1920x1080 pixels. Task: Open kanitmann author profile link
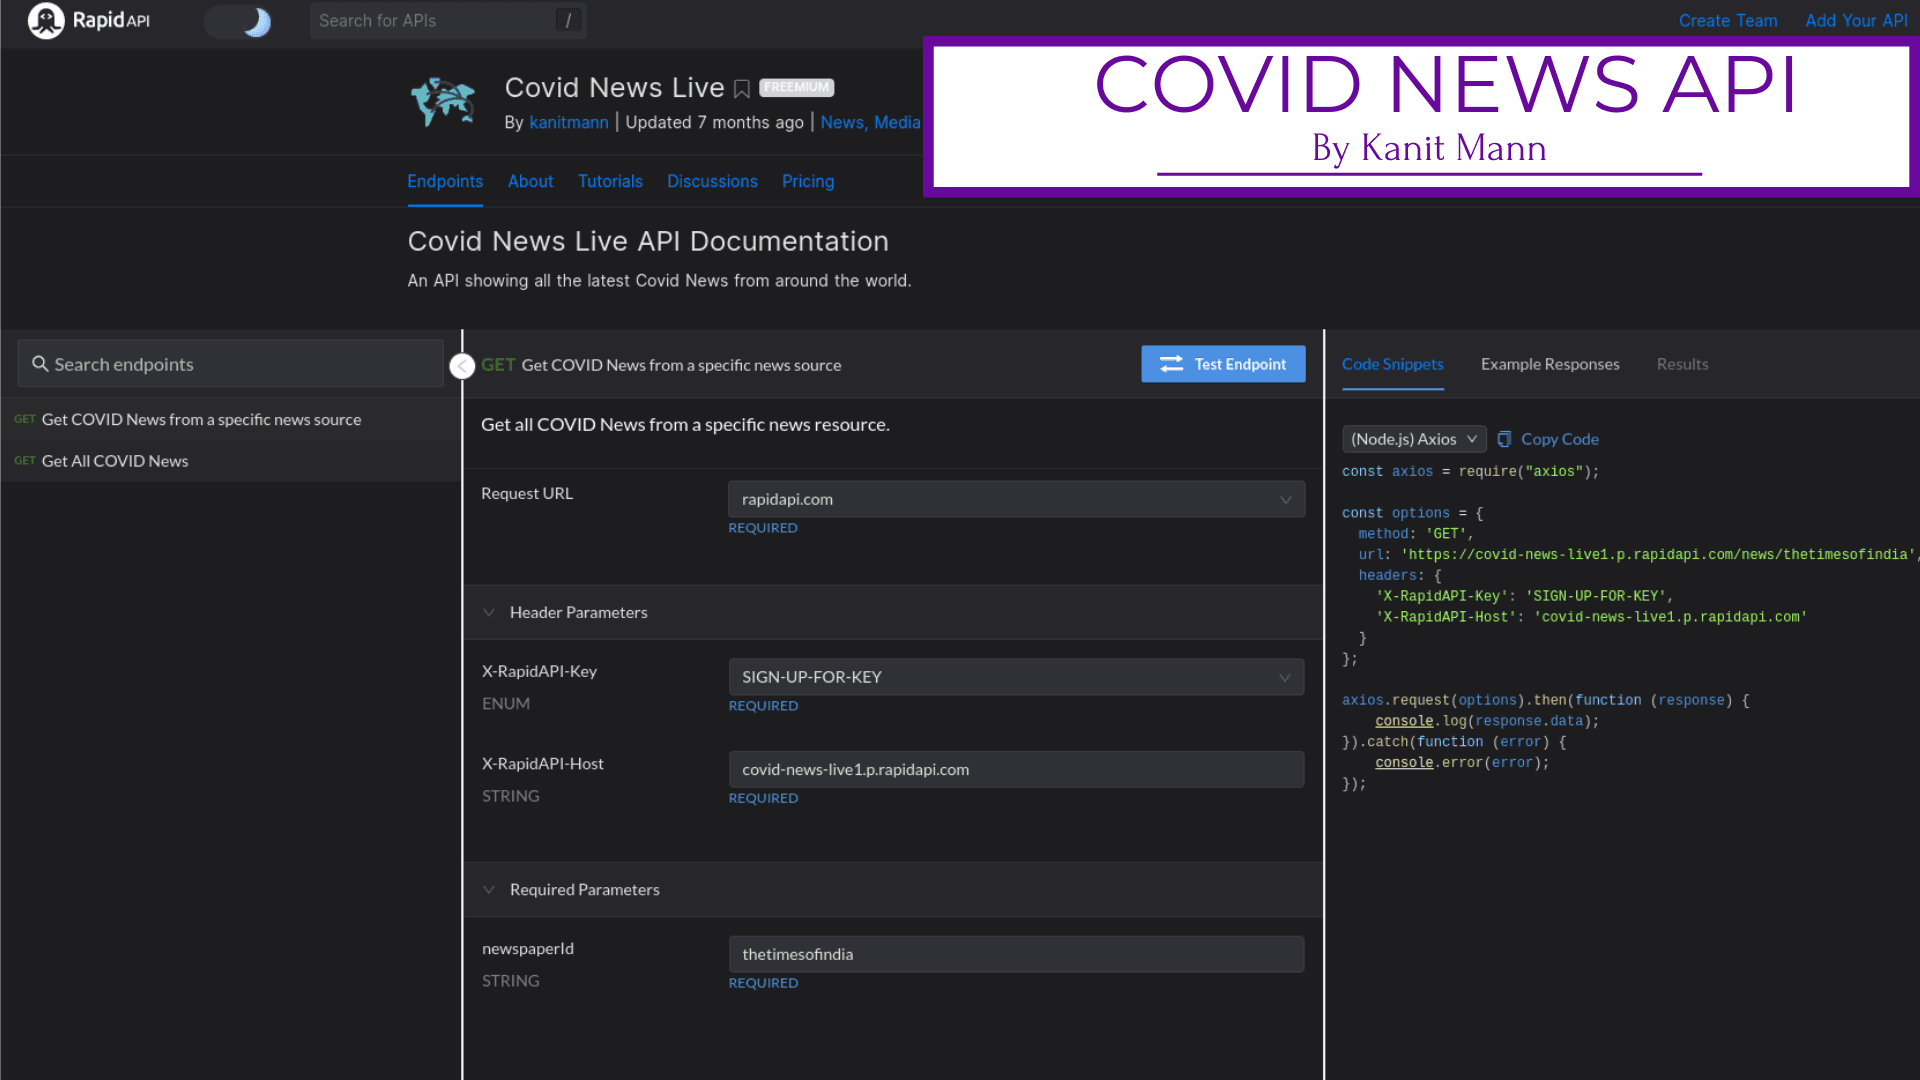(568, 122)
